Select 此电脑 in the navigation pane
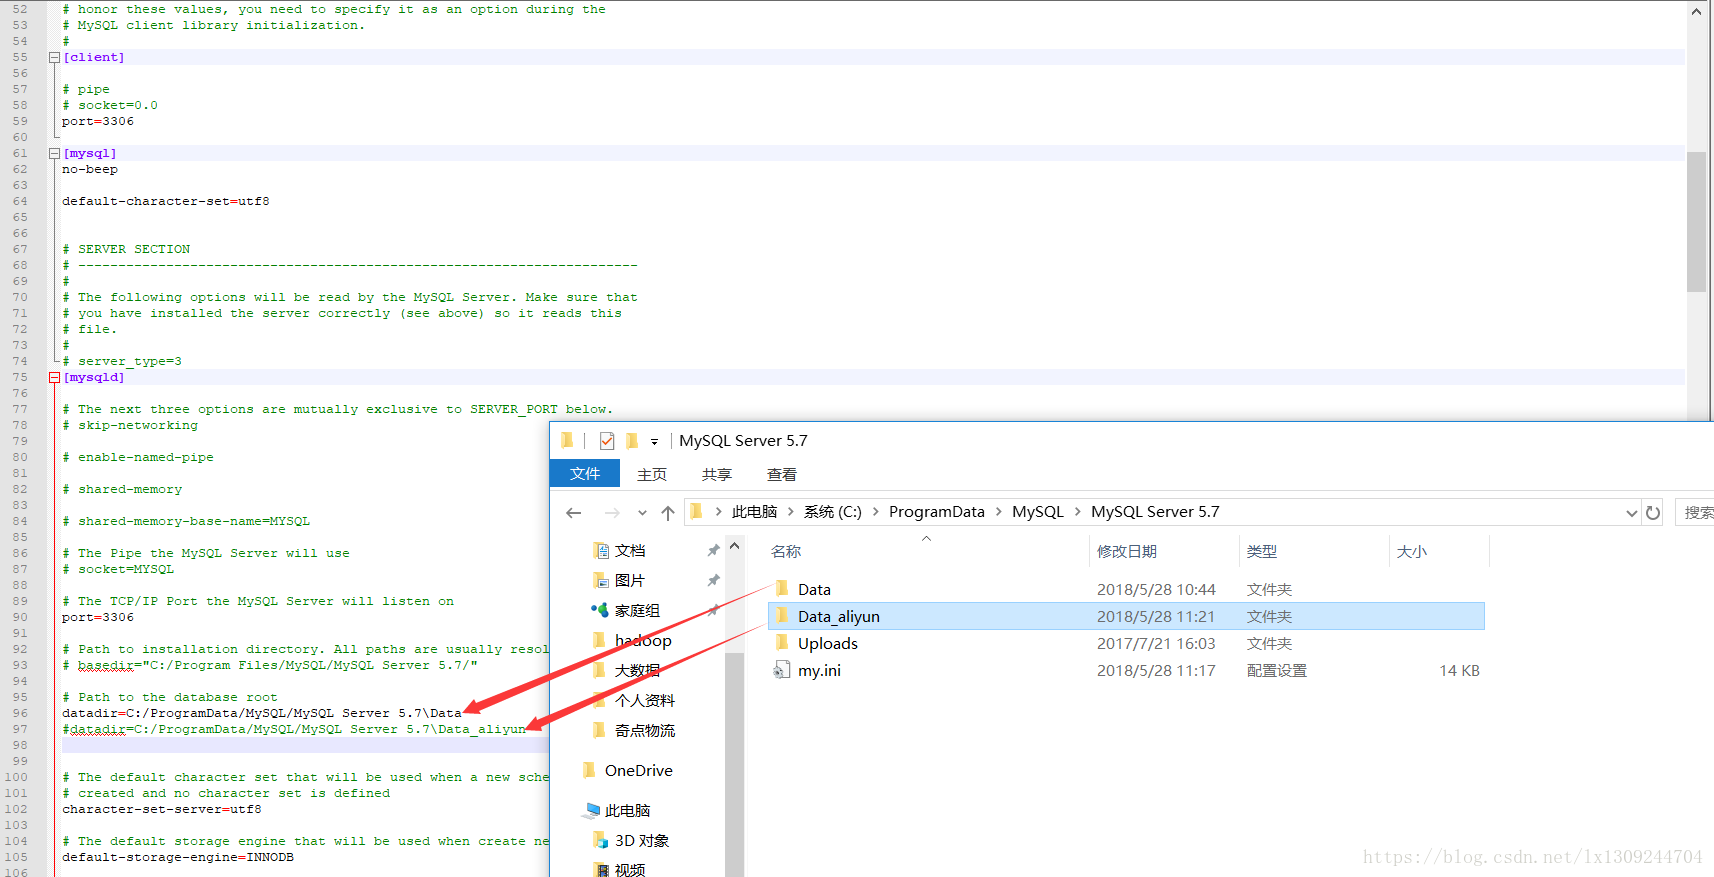The height and width of the screenshot is (877, 1714). [627, 811]
